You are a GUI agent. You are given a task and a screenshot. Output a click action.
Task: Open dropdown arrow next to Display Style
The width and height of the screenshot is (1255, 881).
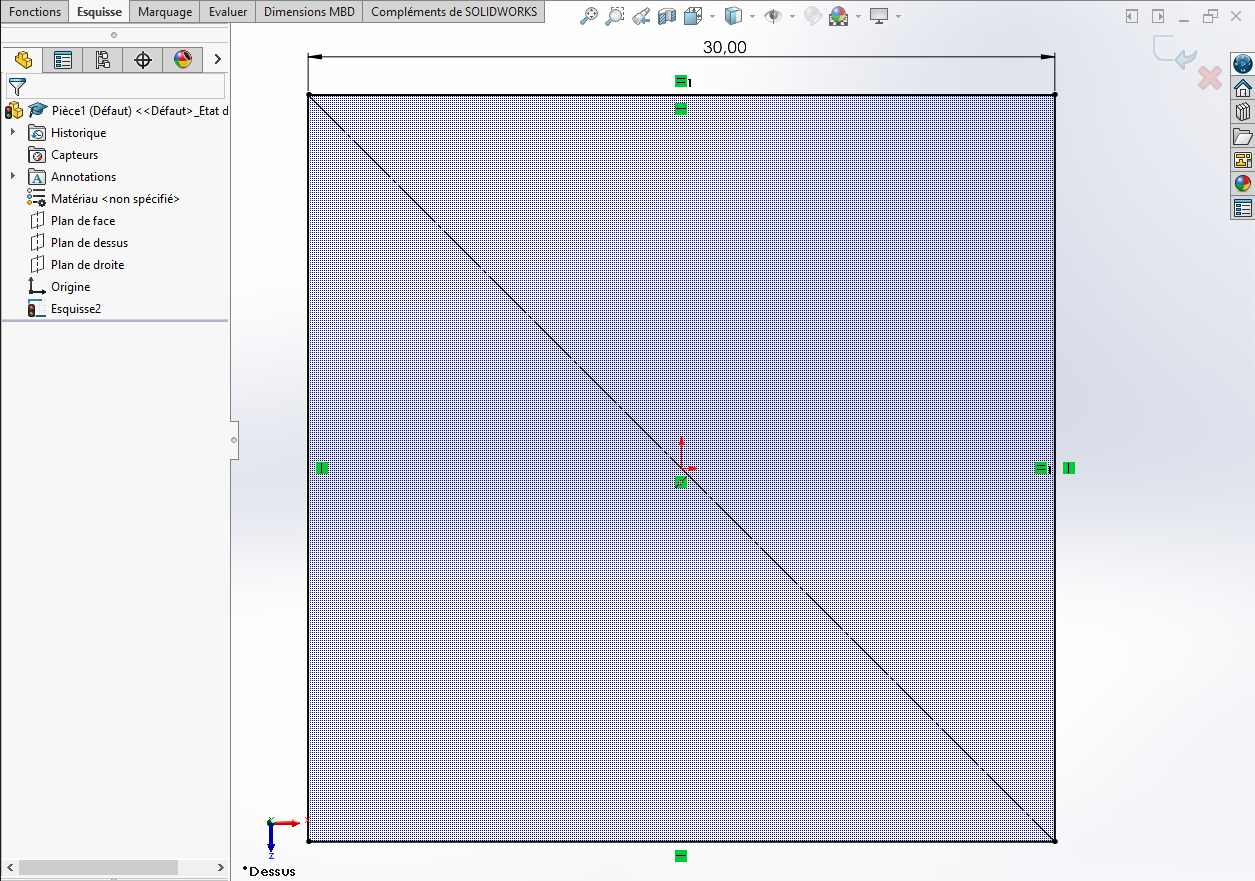click(751, 16)
